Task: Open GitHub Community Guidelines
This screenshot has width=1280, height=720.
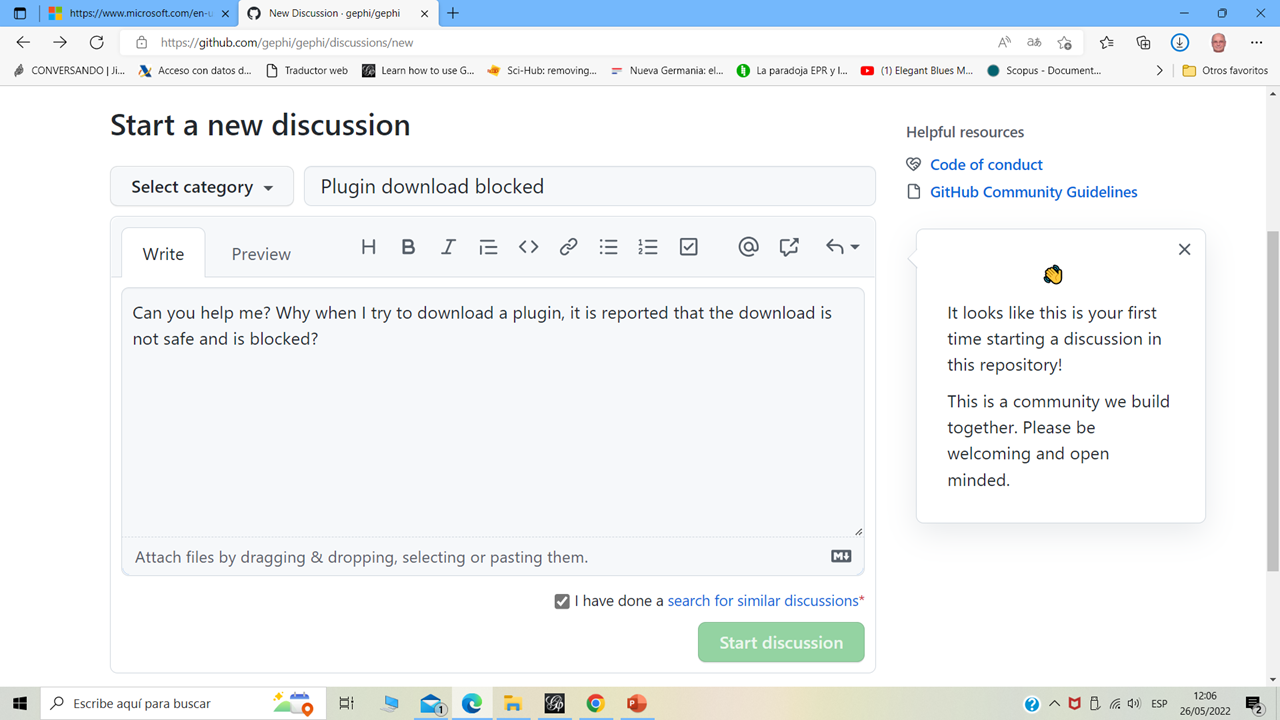Action: click(1033, 191)
